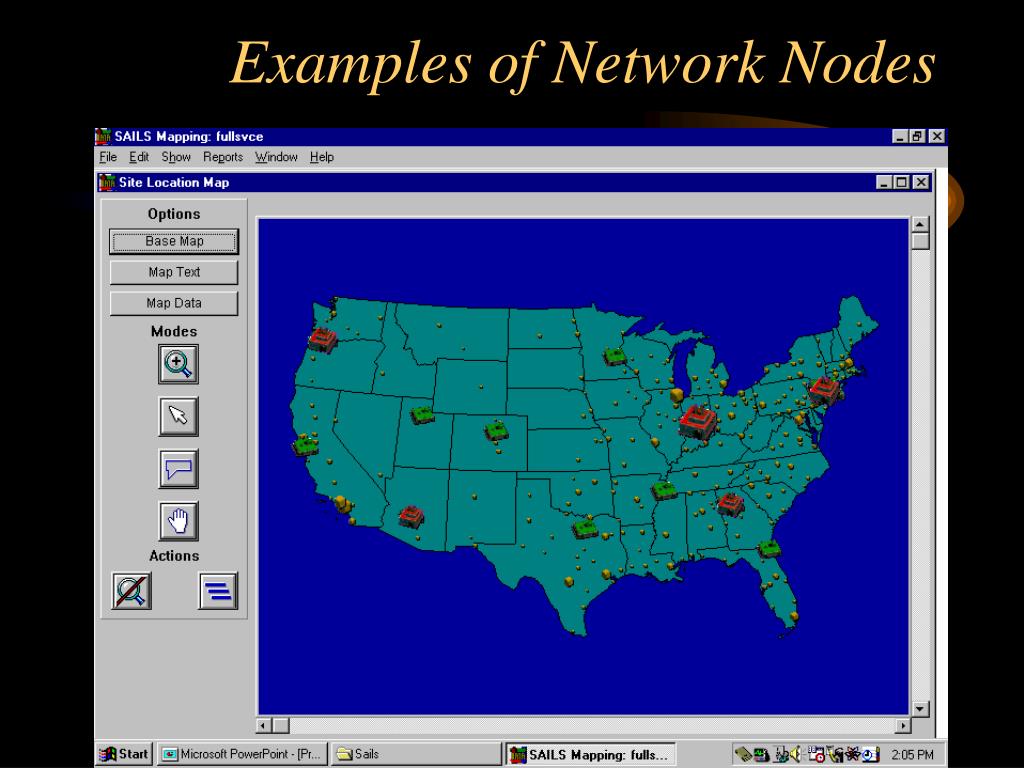Click the red facility icon near New Jersey

824,391
